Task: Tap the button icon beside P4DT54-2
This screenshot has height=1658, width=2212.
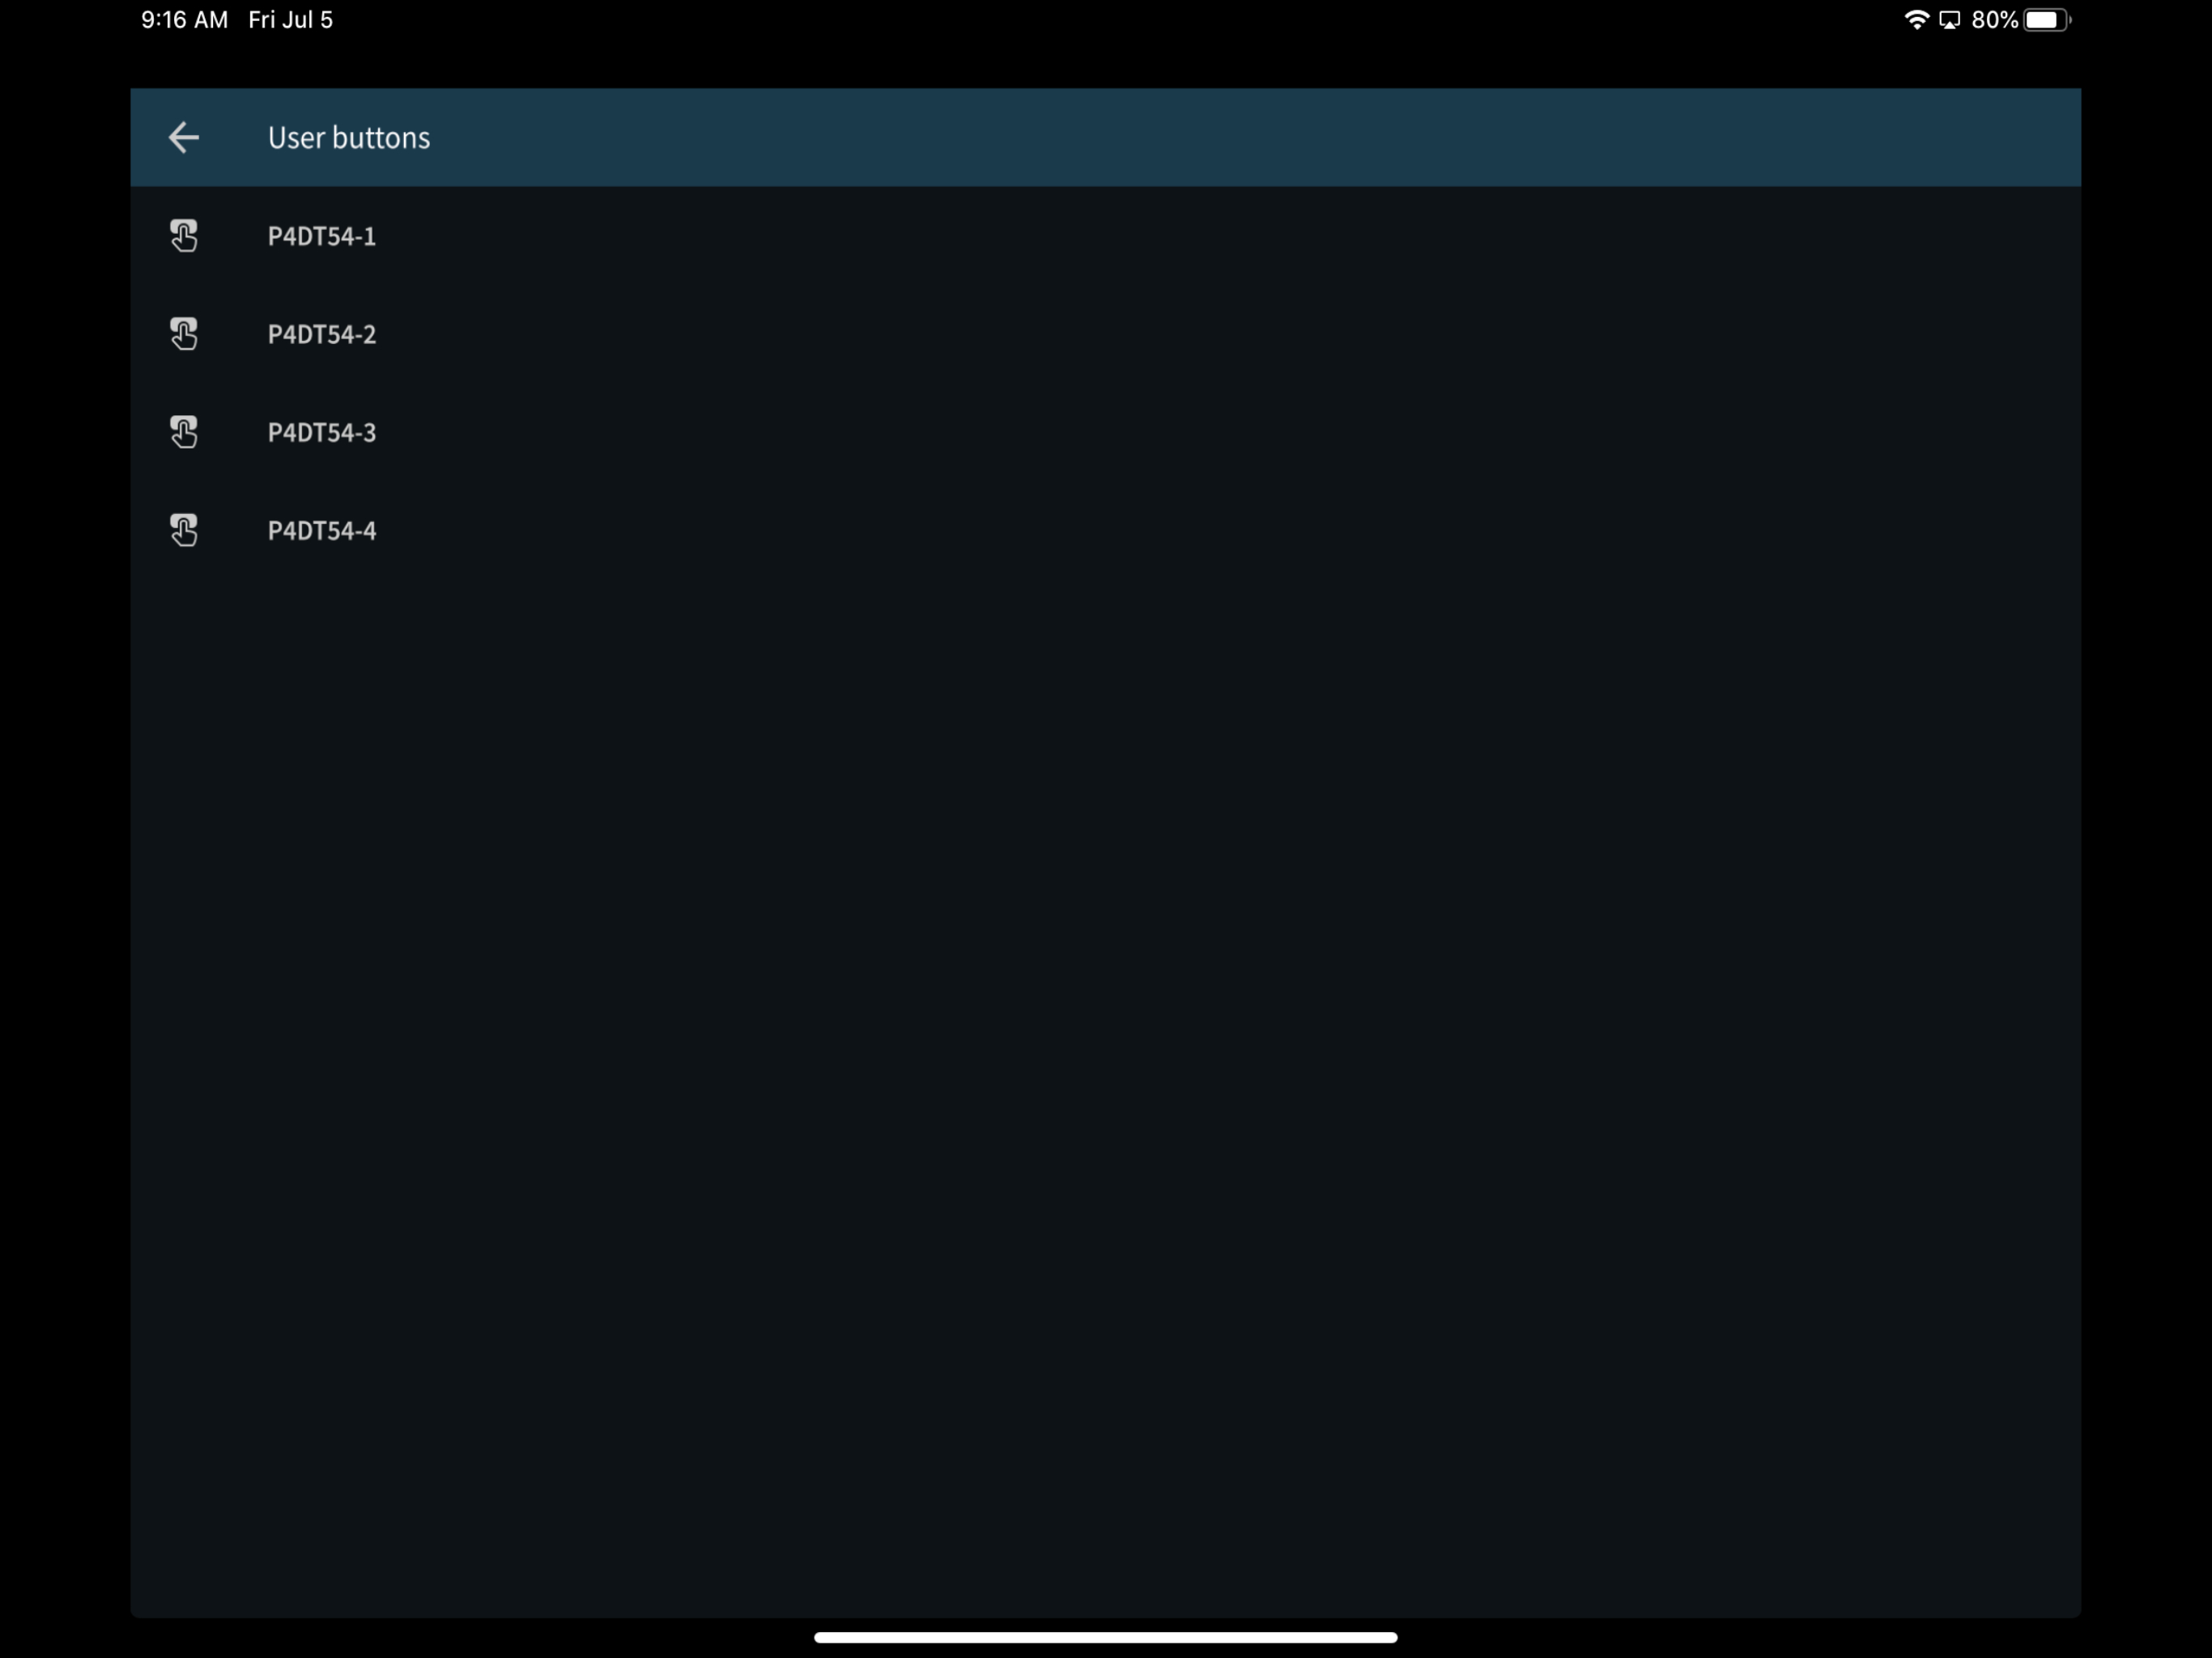Action: point(183,334)
